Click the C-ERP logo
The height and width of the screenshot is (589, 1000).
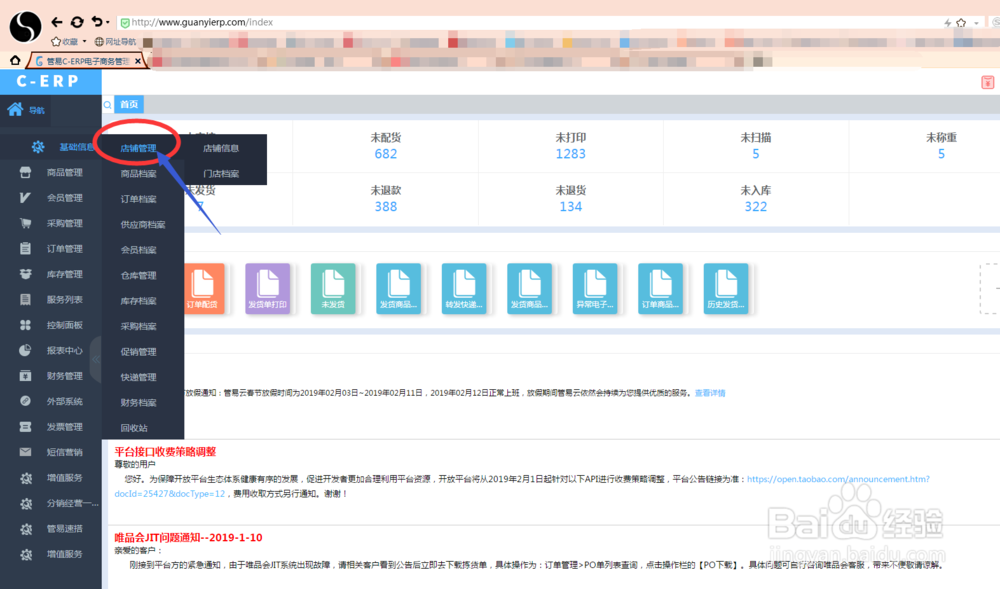[48, 82]
